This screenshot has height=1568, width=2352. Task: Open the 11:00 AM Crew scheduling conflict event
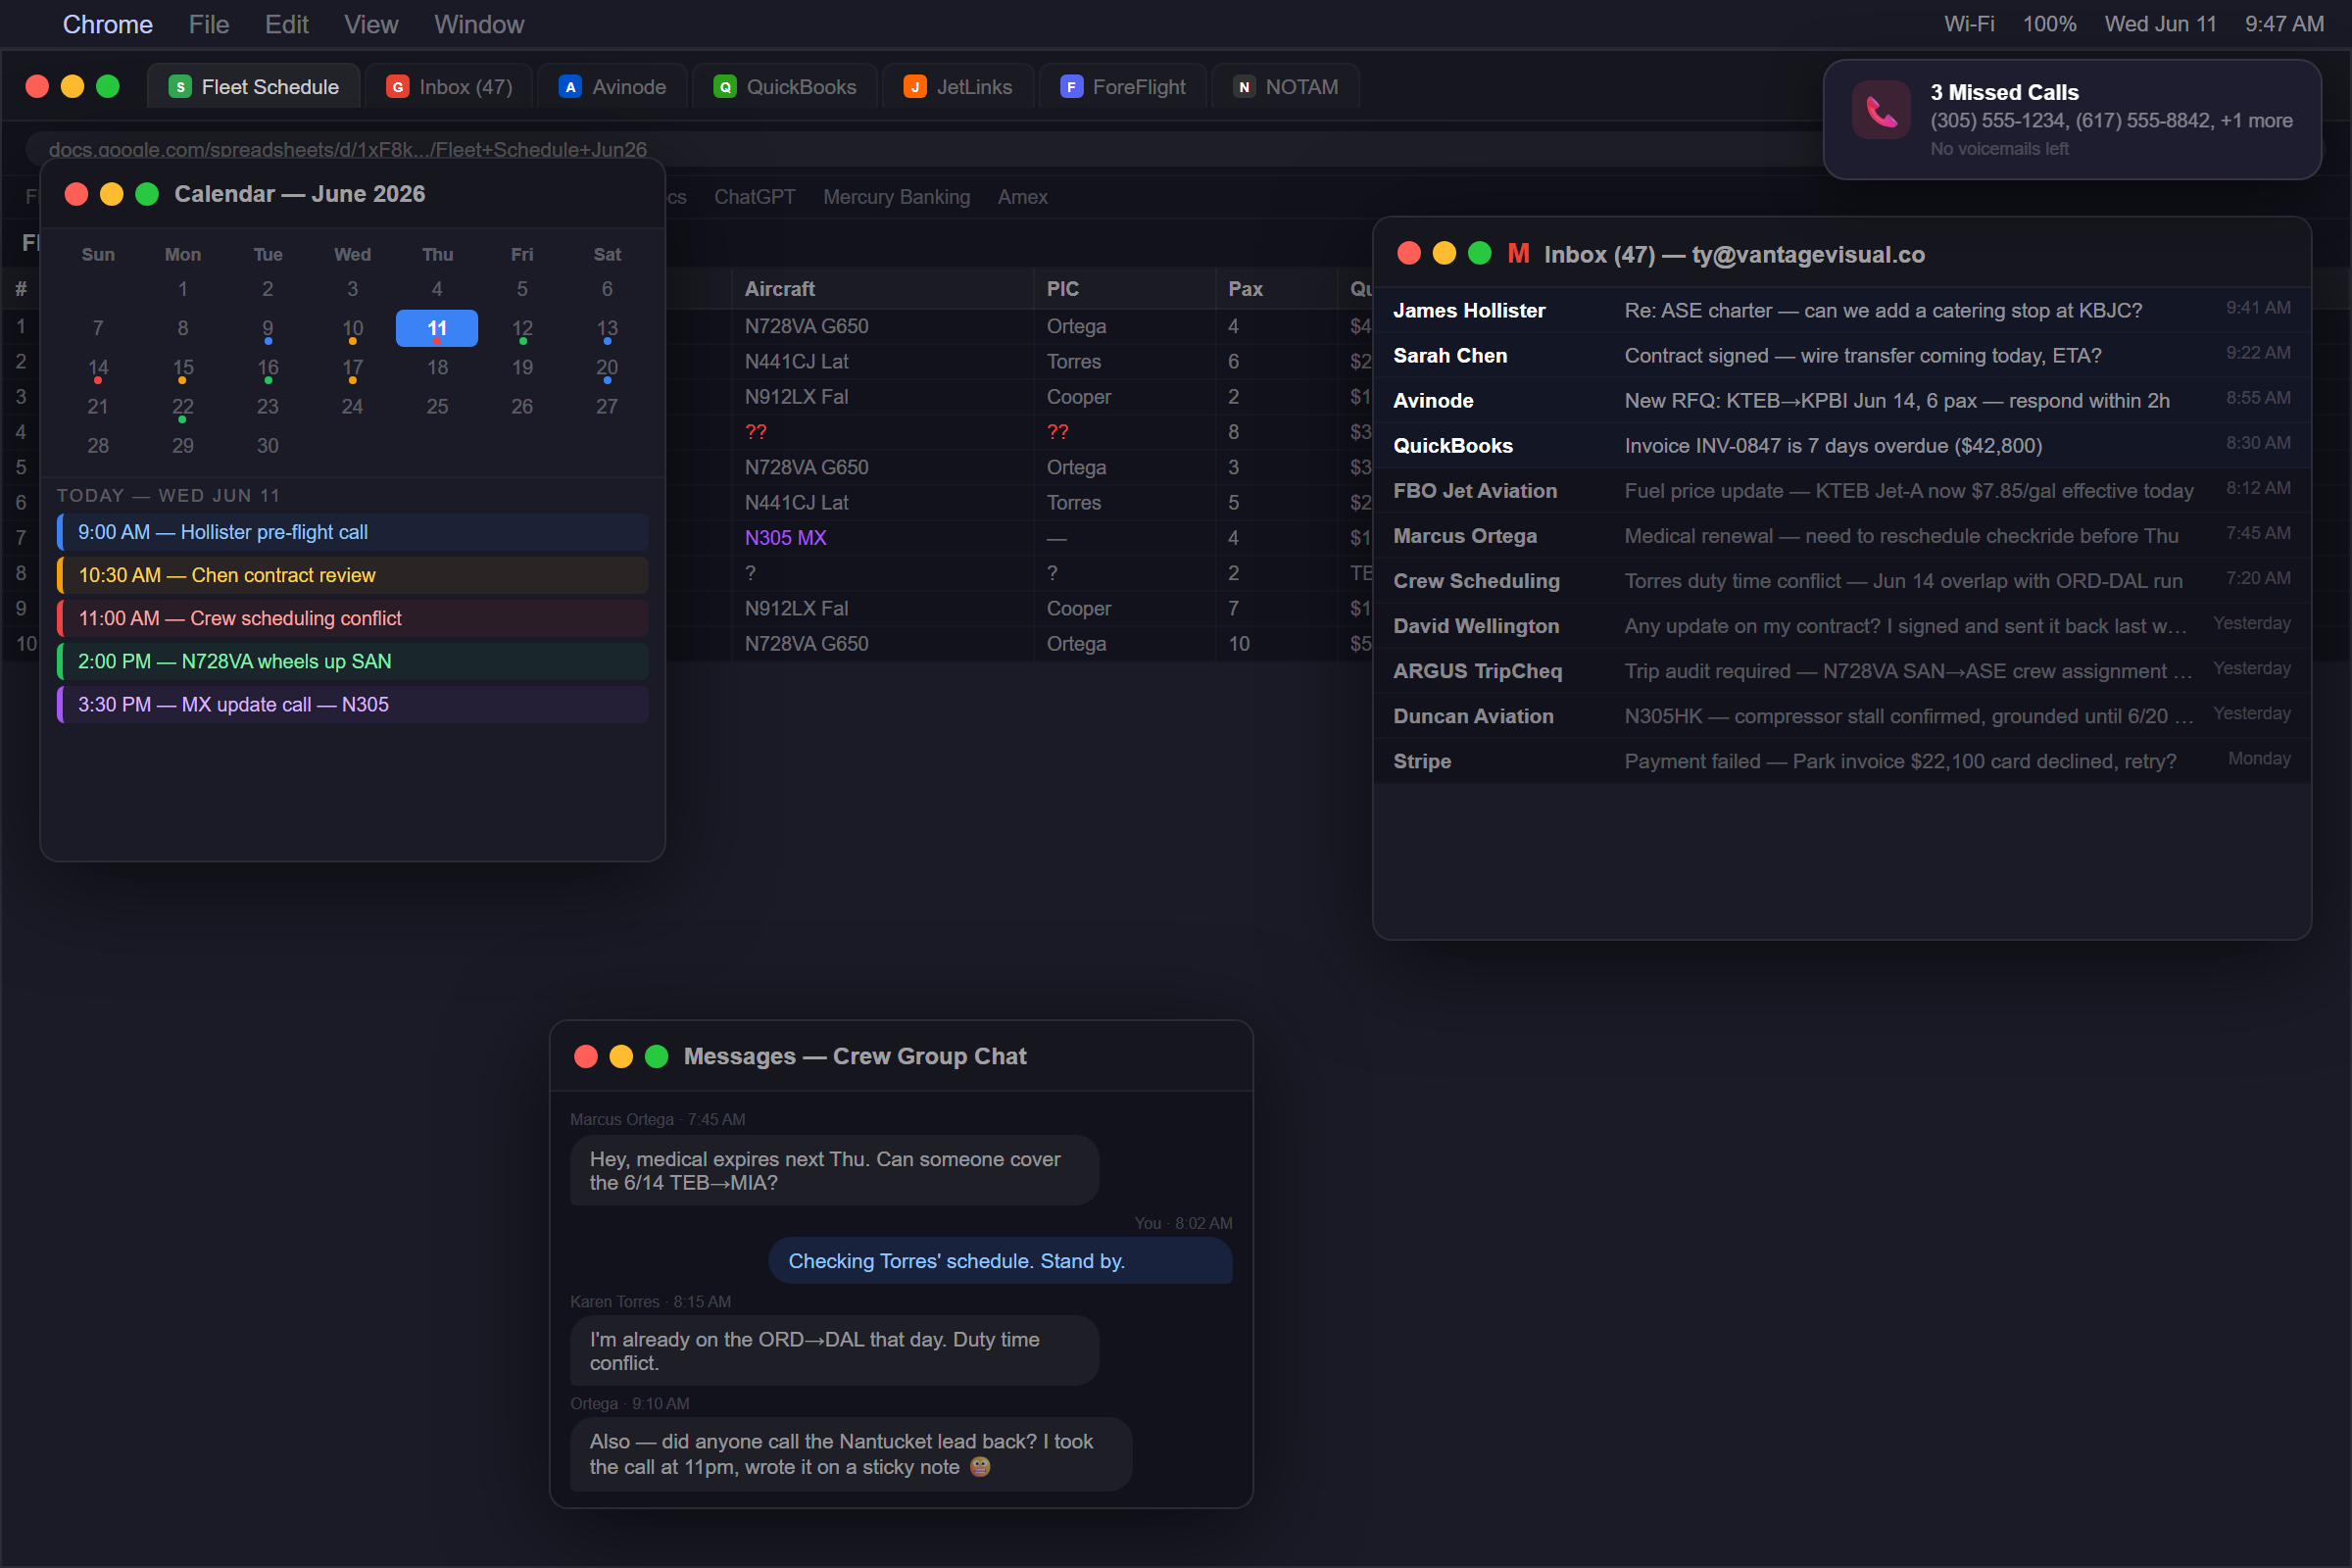point(353,618)
